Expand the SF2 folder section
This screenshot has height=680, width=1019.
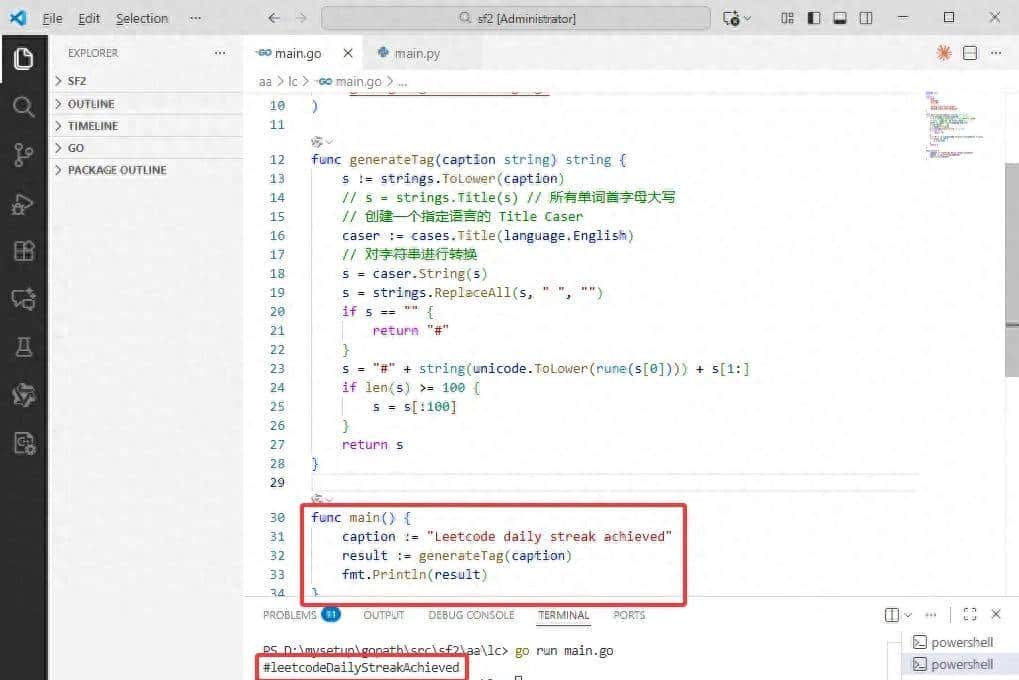tap(77, 81)
